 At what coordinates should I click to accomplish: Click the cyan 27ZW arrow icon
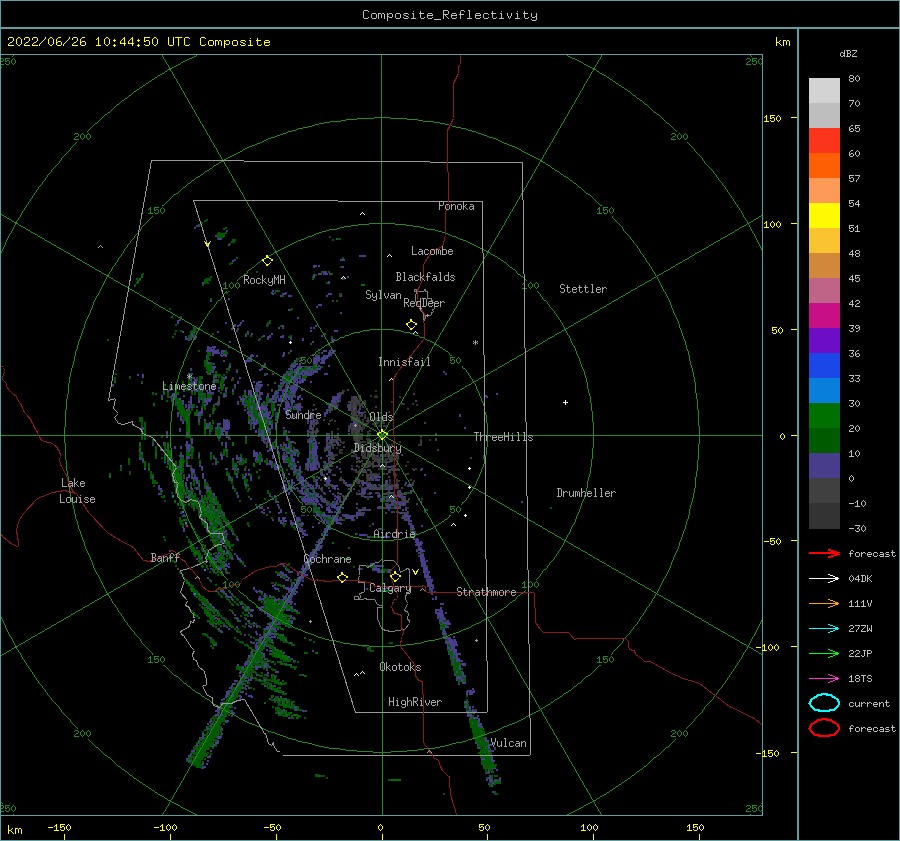(824, 629)
